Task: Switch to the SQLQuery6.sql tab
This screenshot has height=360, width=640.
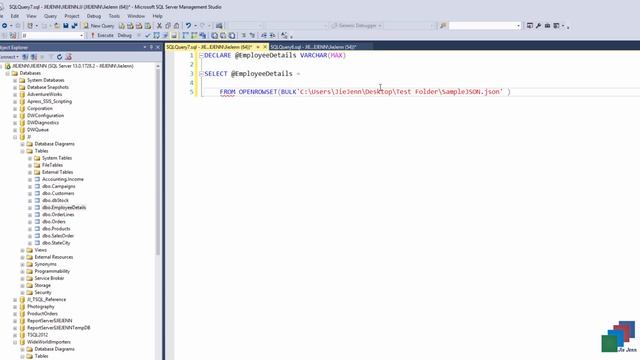Action: coord(313,47)
